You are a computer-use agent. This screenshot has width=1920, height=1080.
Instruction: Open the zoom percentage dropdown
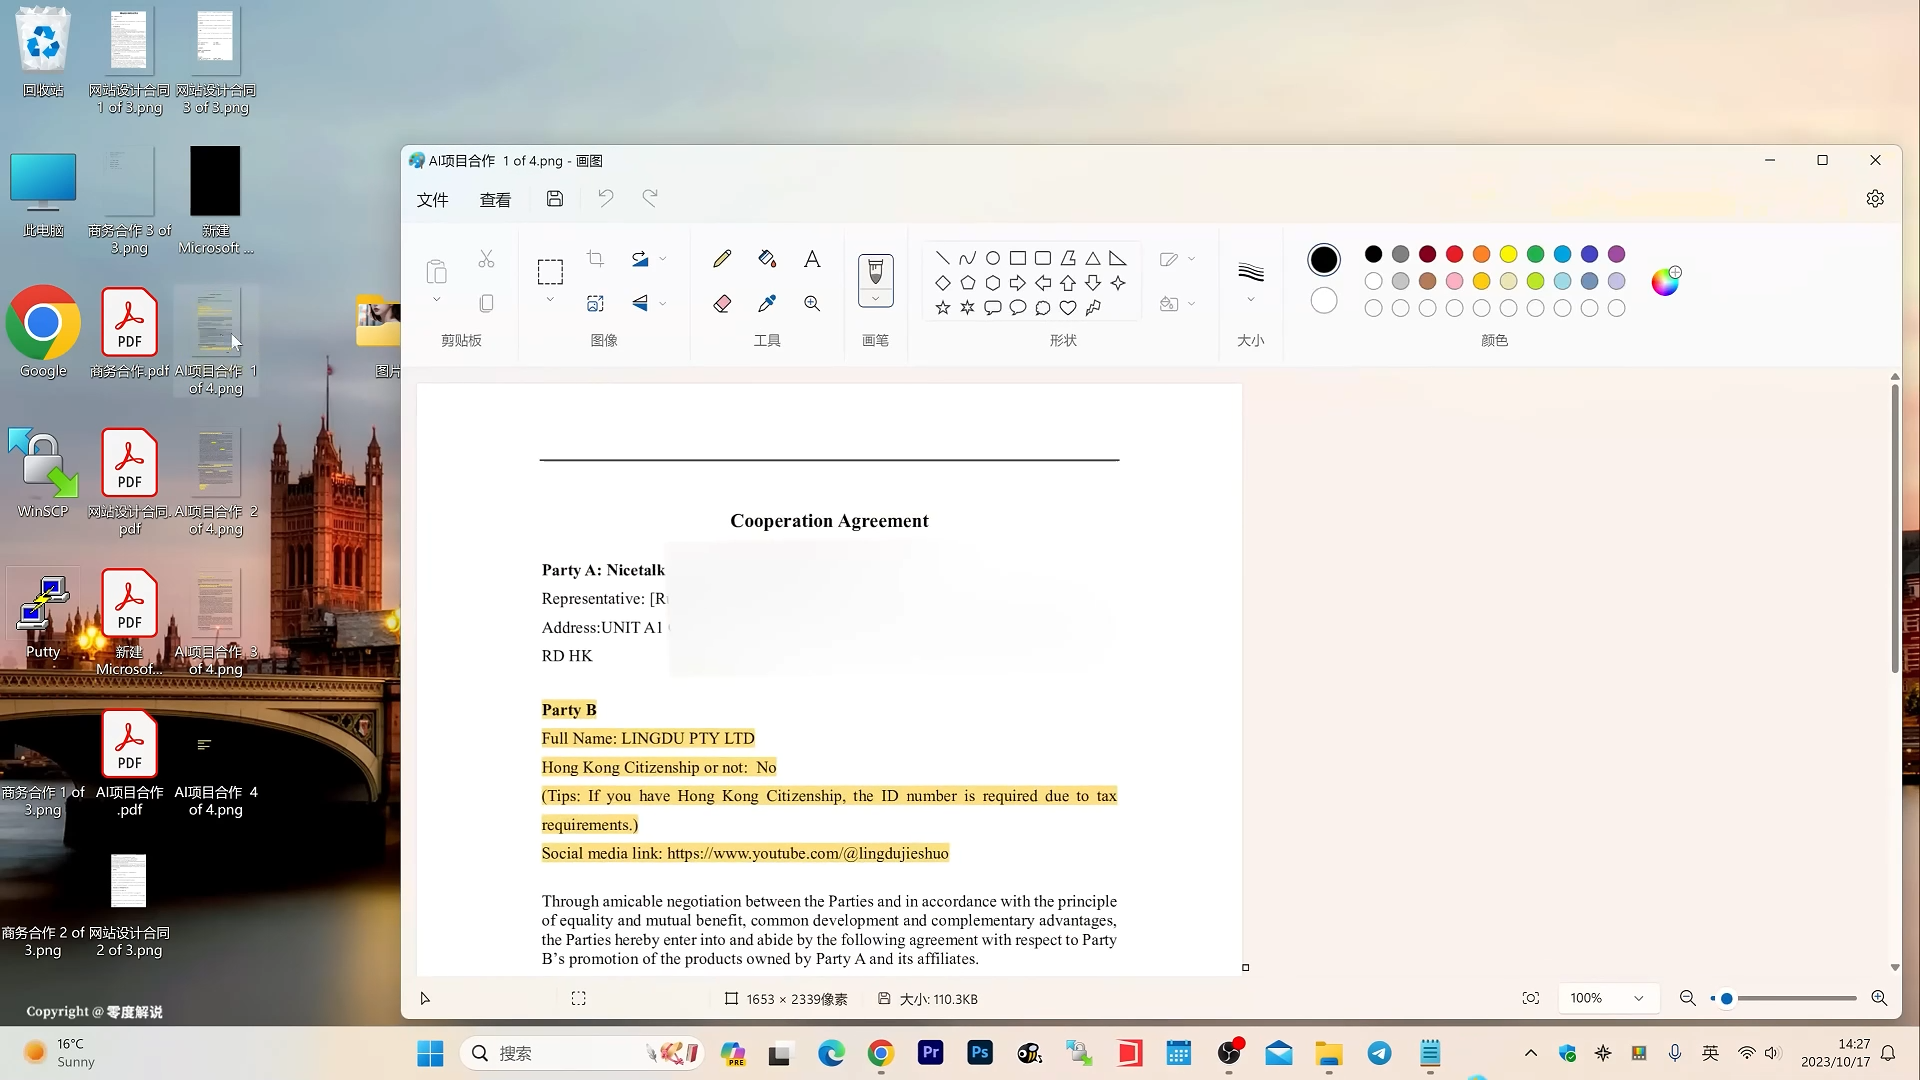(x=1638, y=998)
